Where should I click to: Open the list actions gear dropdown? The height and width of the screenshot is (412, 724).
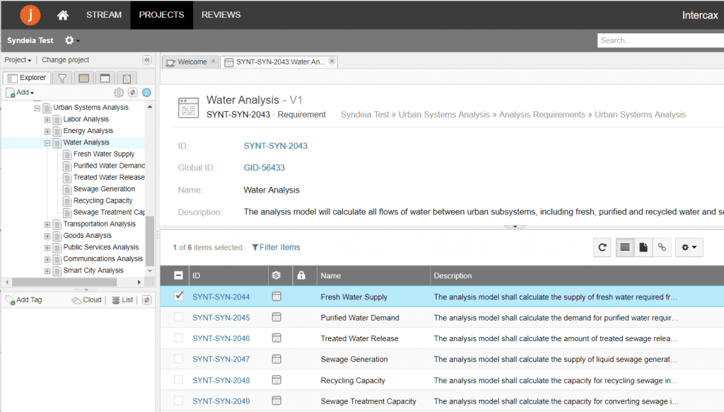coord(689,248)
